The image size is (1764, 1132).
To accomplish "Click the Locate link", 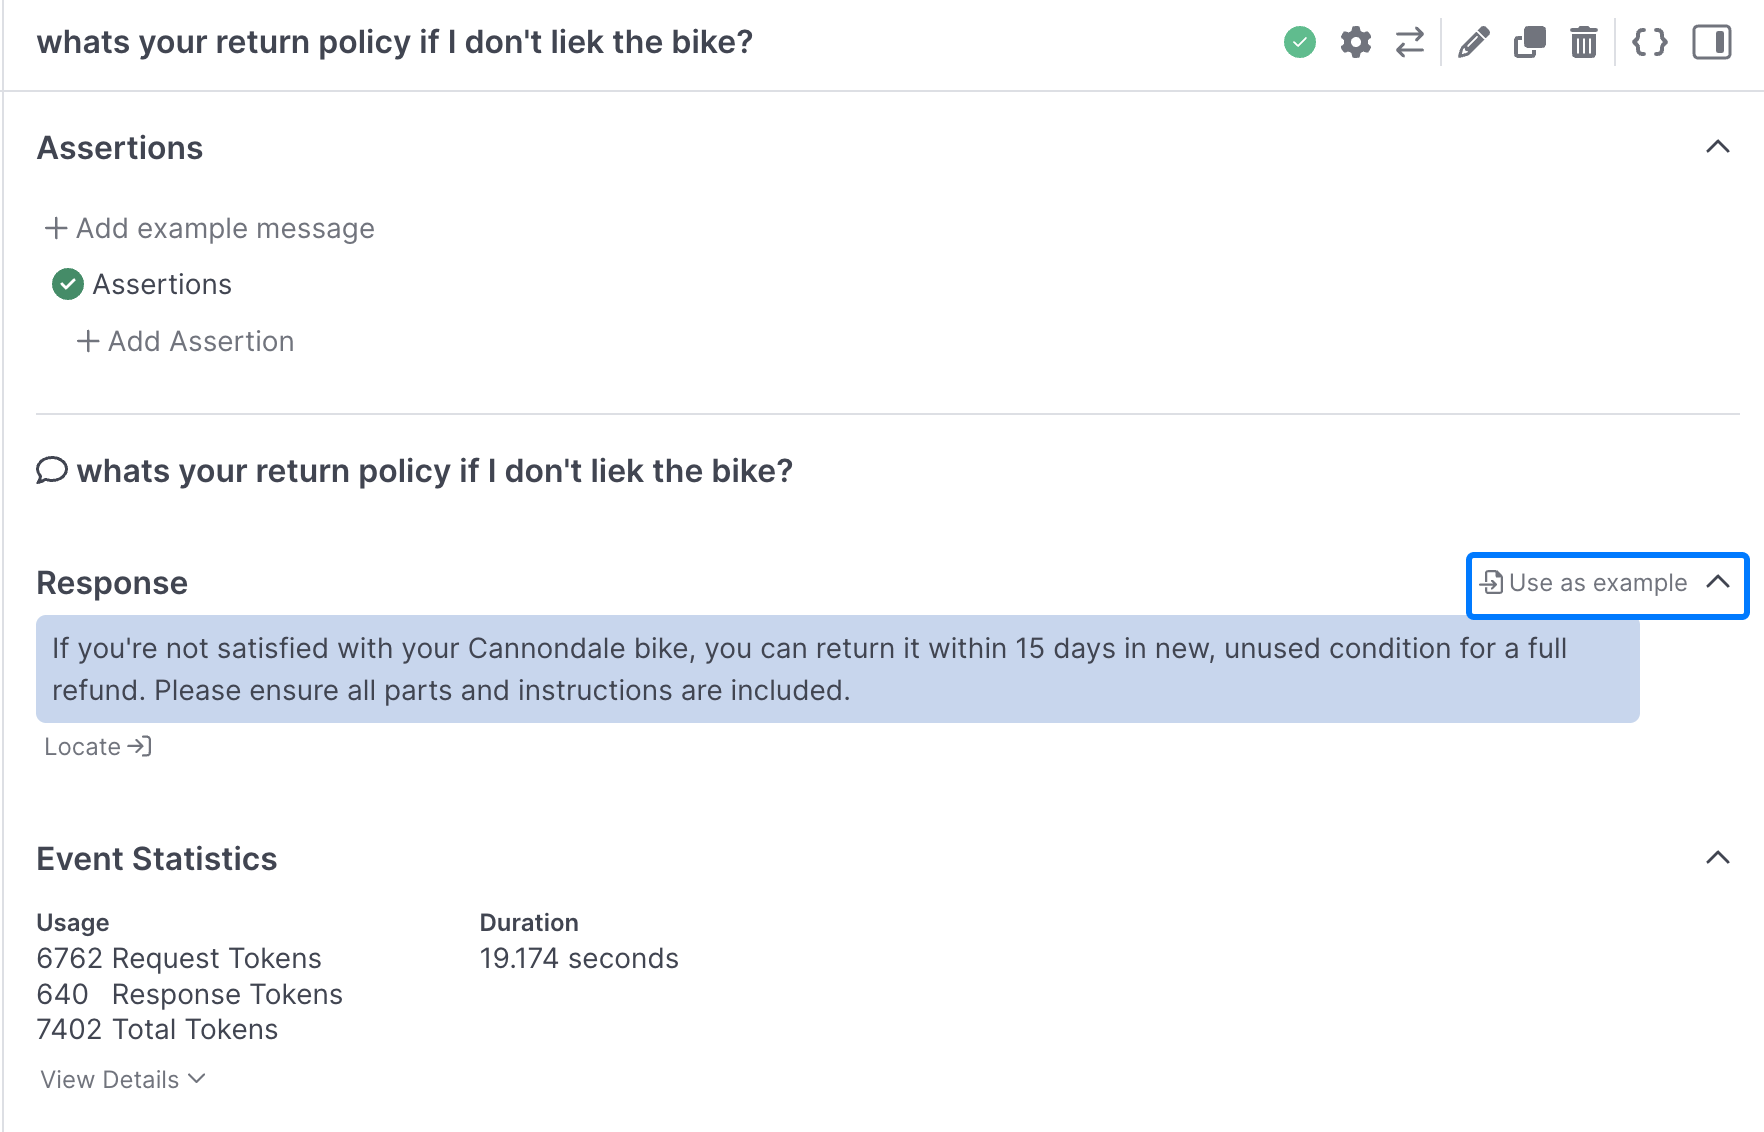I will [97, 746].
